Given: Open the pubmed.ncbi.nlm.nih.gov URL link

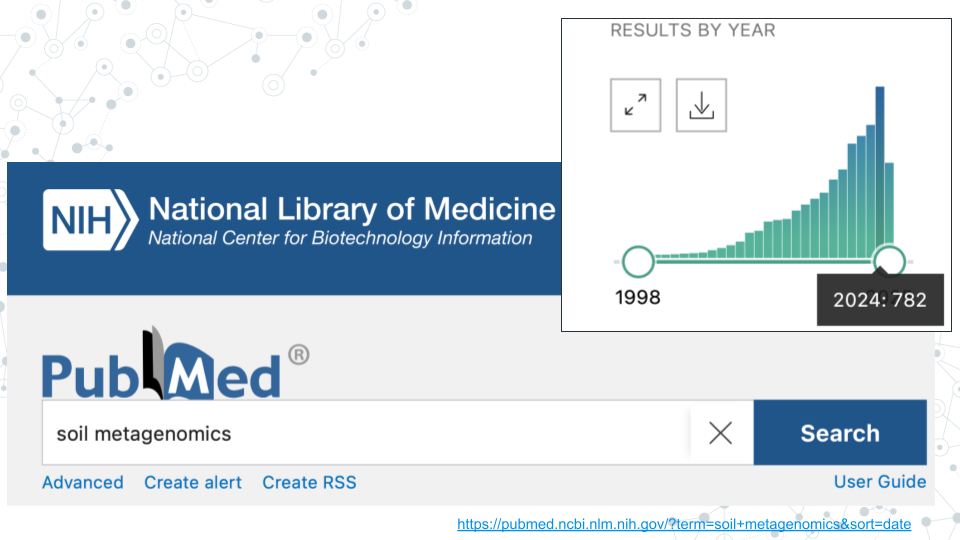Looking at the screenshot, I should pyautogui.click(x=684, y=524).
